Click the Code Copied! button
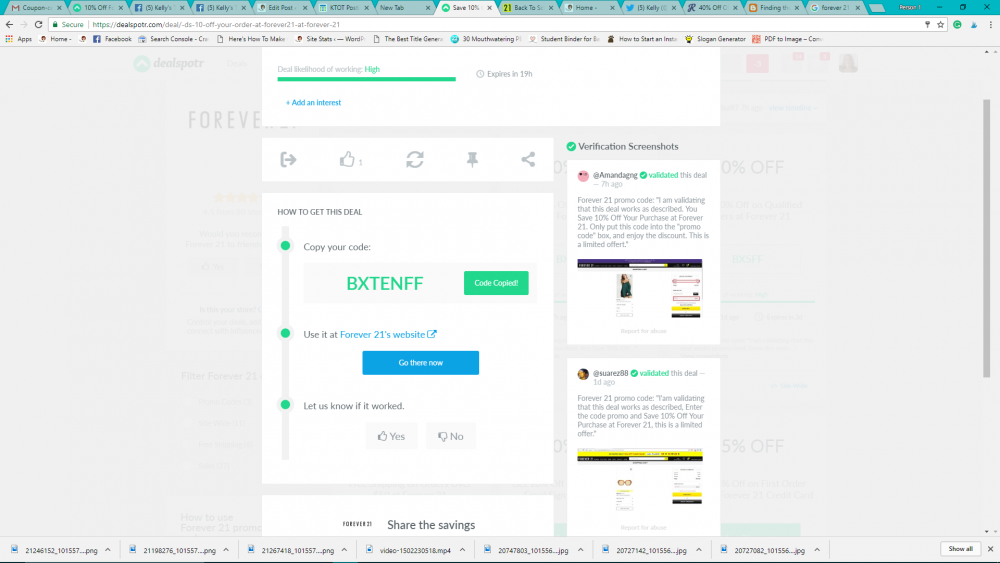This screenshot has width=1000, height=563. [x=496, y=283]
